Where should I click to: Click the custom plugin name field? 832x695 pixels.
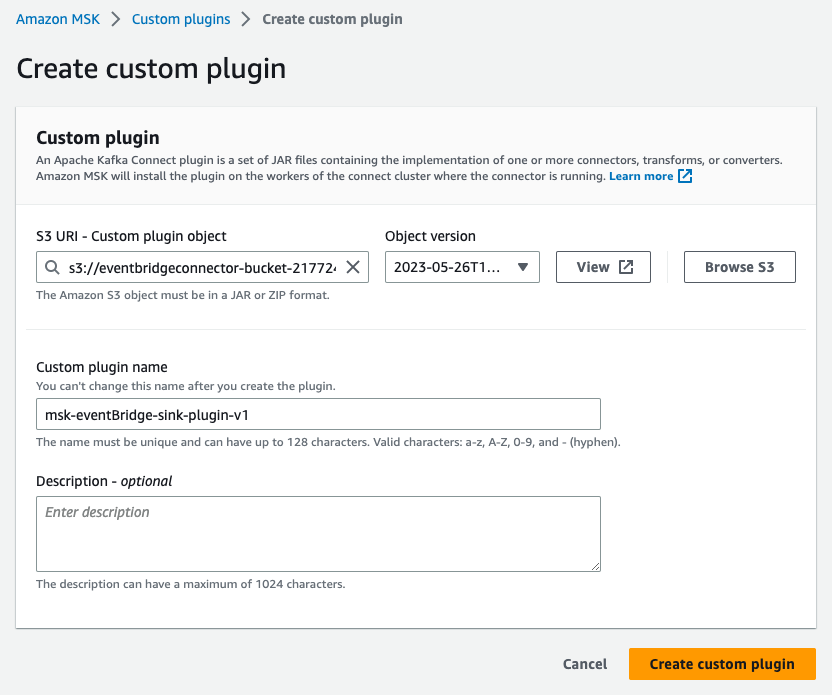(318, 413)
